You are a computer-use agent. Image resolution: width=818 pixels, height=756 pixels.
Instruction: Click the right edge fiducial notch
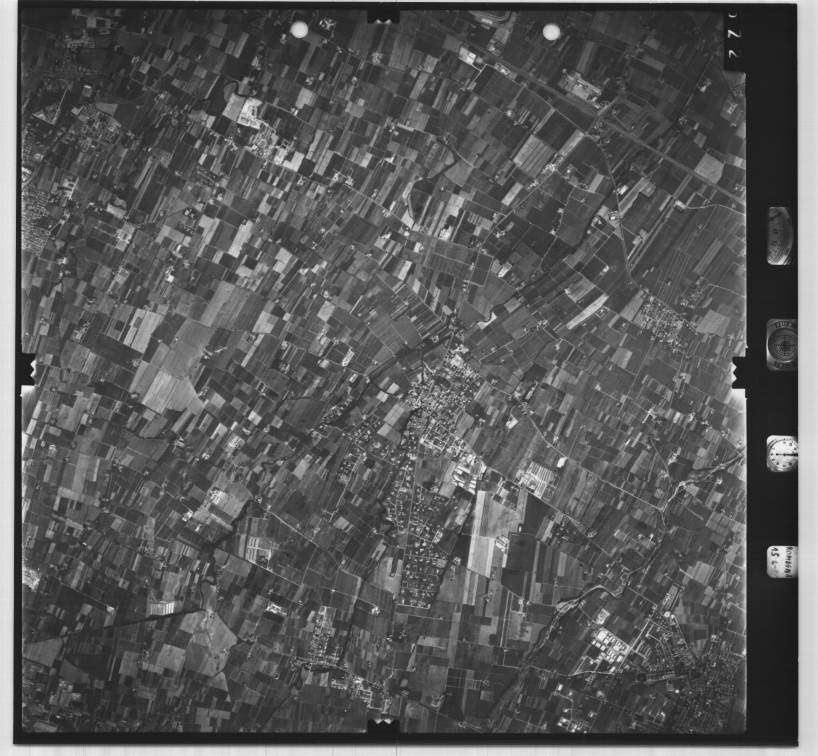tap(741, 371)
